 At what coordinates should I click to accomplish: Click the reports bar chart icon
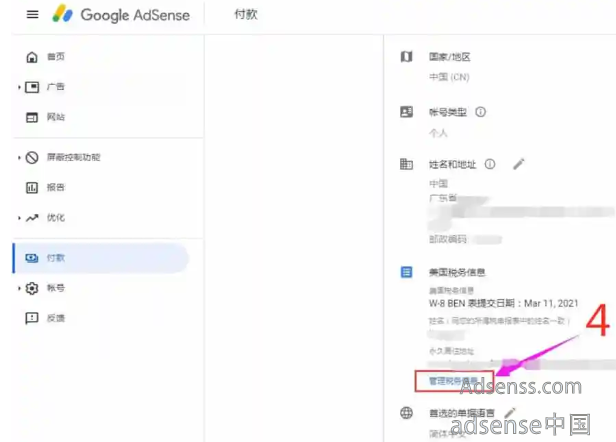click(x=32, y=187)
